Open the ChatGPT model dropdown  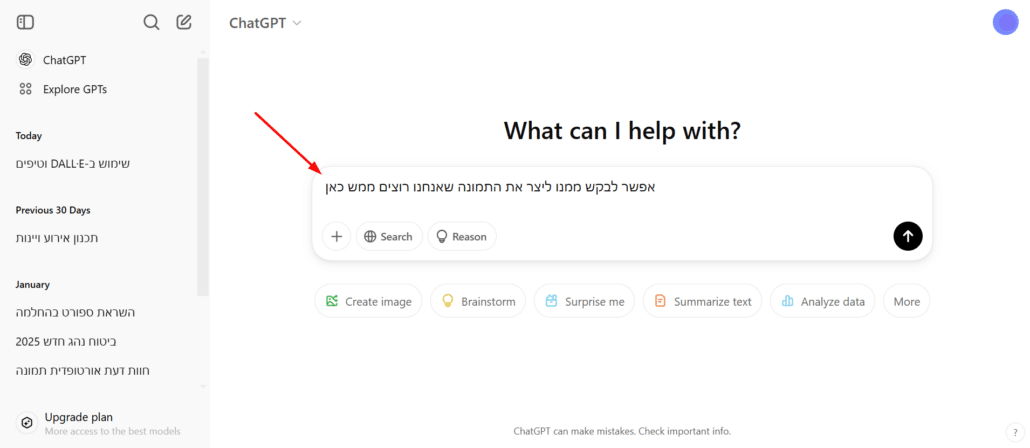(x=265, y=23)
